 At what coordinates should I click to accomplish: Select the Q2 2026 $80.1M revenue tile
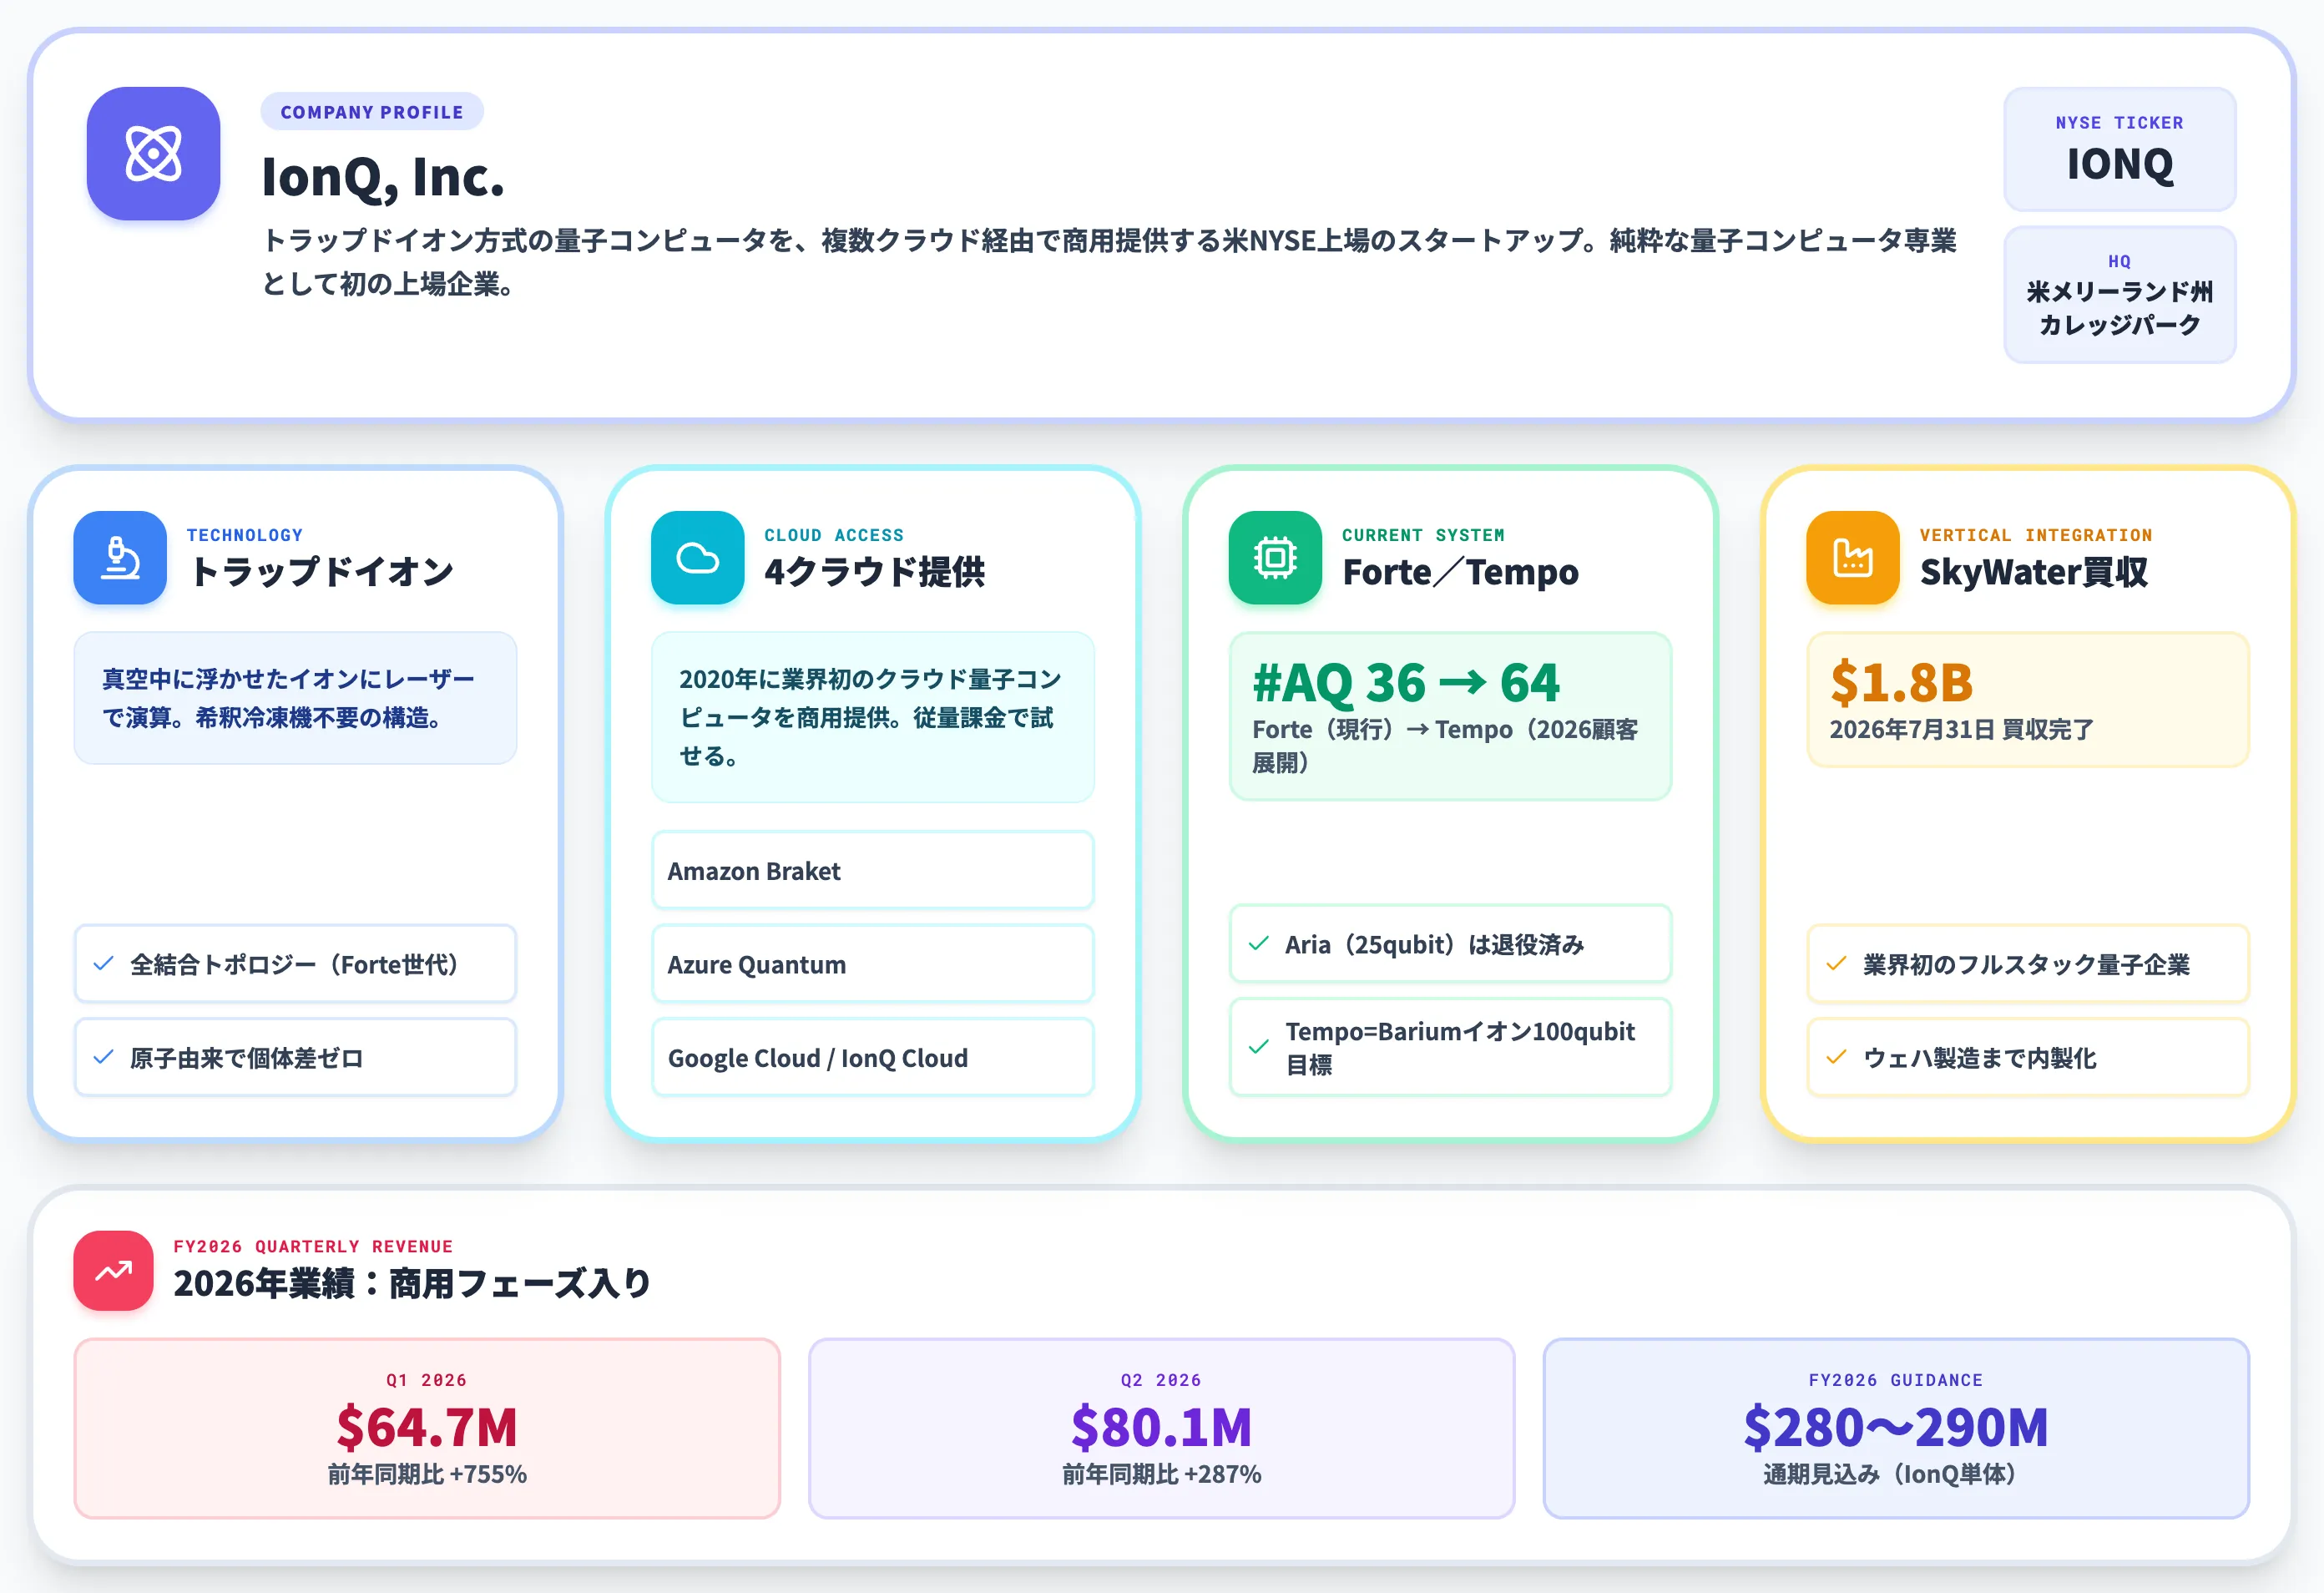pyautogui.click(x=1161, y=1428)
